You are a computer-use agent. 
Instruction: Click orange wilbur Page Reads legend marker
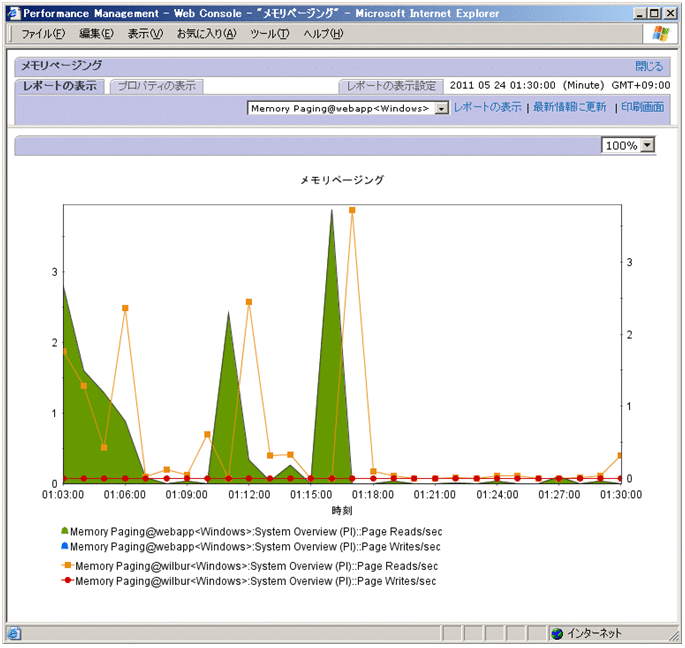coord(66,565)
